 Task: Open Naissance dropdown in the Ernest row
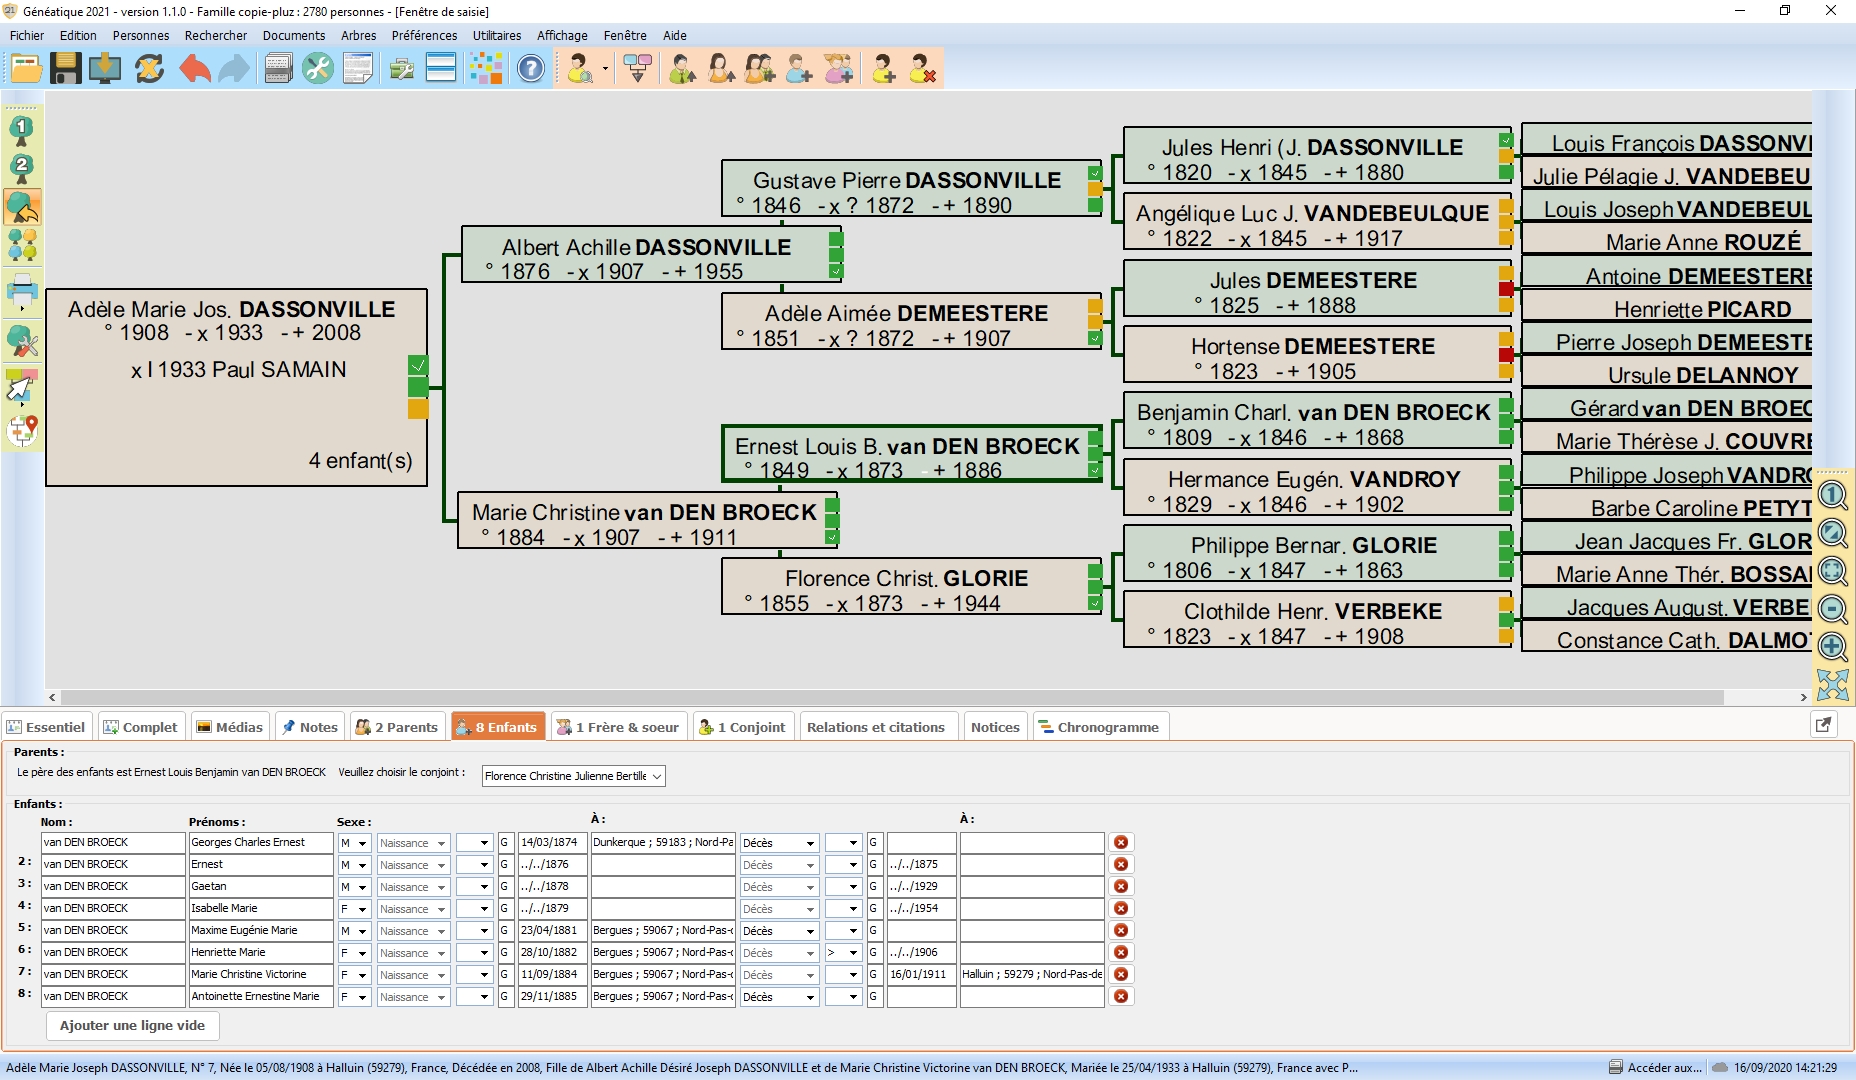[413, 865]
